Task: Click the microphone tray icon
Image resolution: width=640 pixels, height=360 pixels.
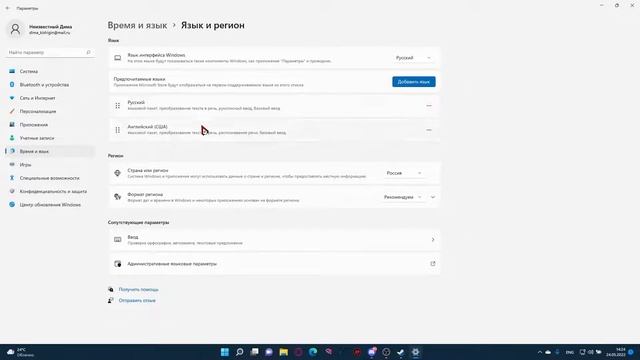Action: pyautogui.click(x=558, y=352)
